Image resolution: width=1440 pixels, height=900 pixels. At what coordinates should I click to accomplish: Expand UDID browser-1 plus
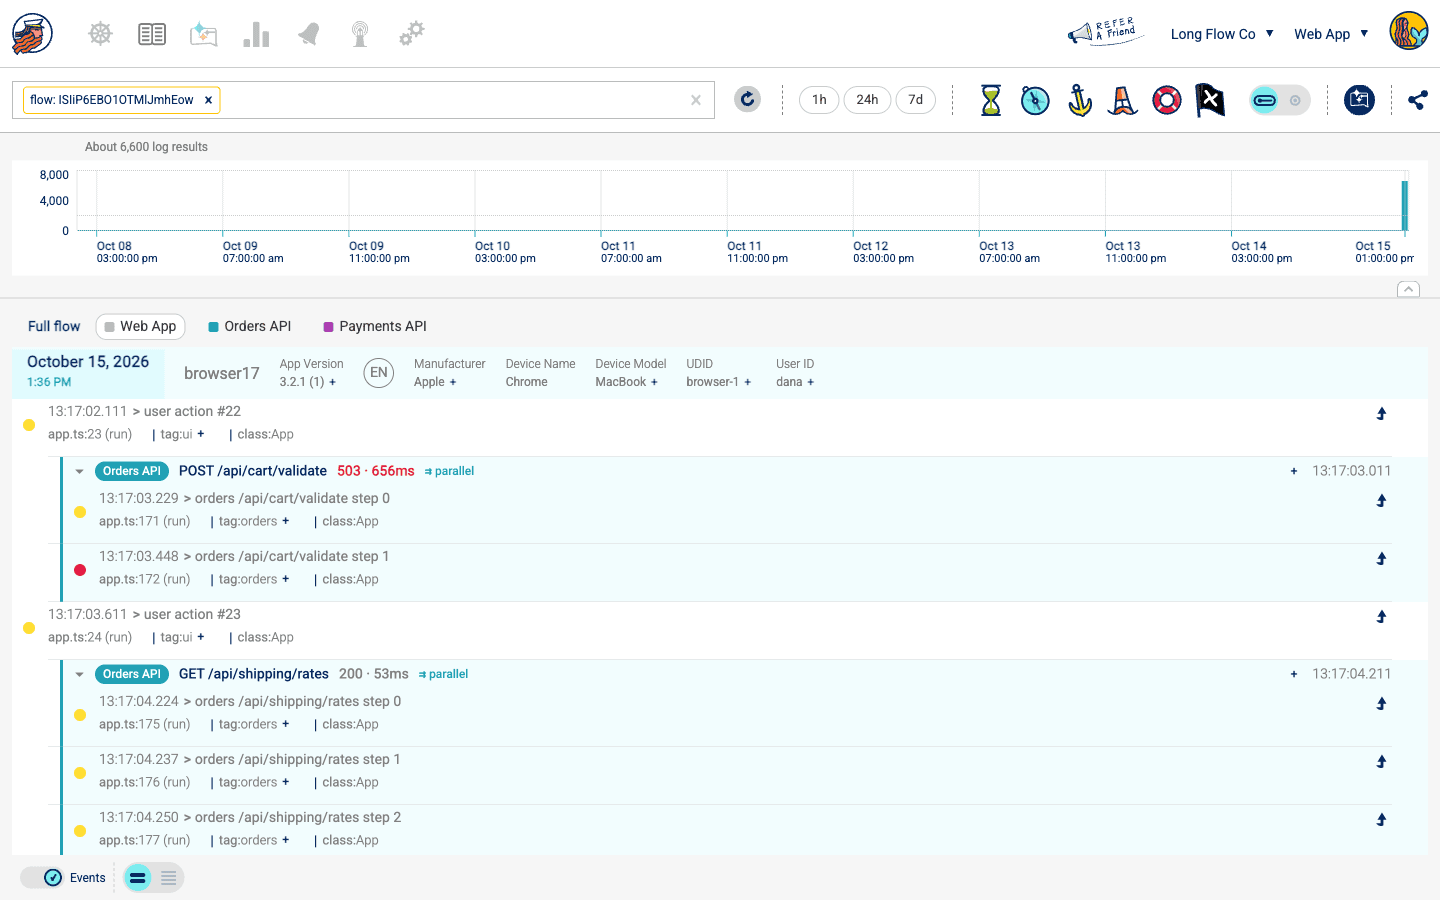pyautogui.click(x=747, y=382)
